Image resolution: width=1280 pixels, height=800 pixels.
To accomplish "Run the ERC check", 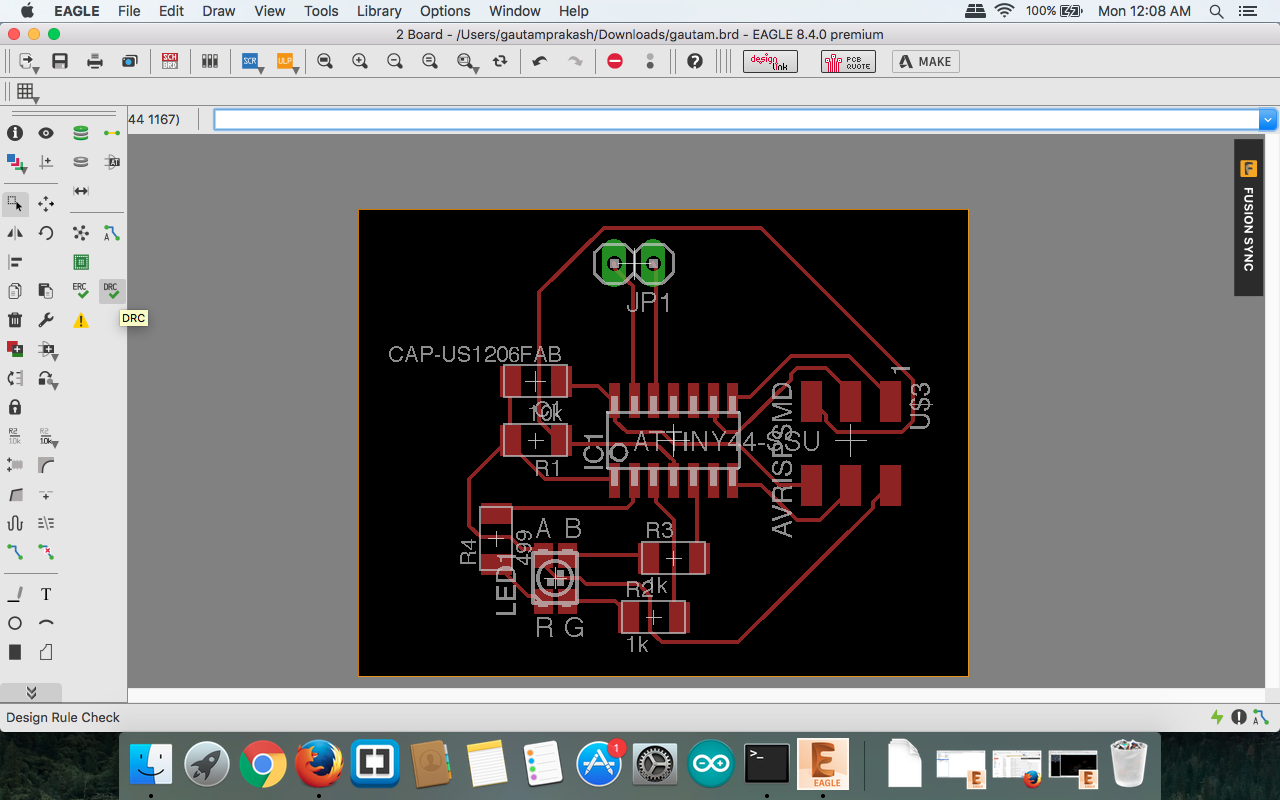I will pyautogui.click(x=81, y=291).
